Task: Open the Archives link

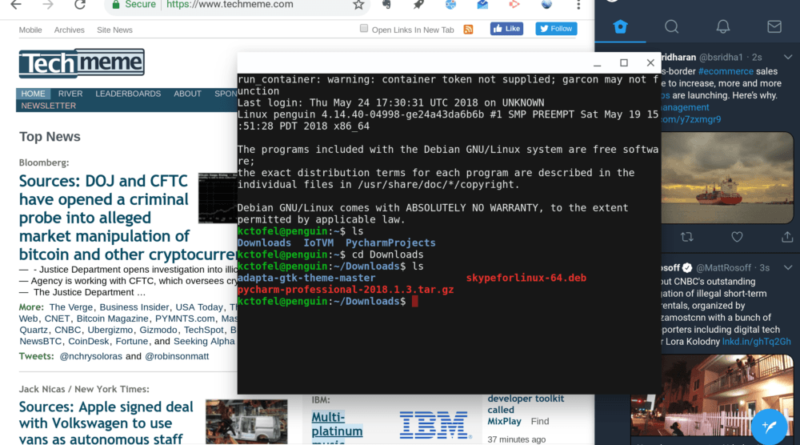Action: pyautogui.click(x=69, y=30)
